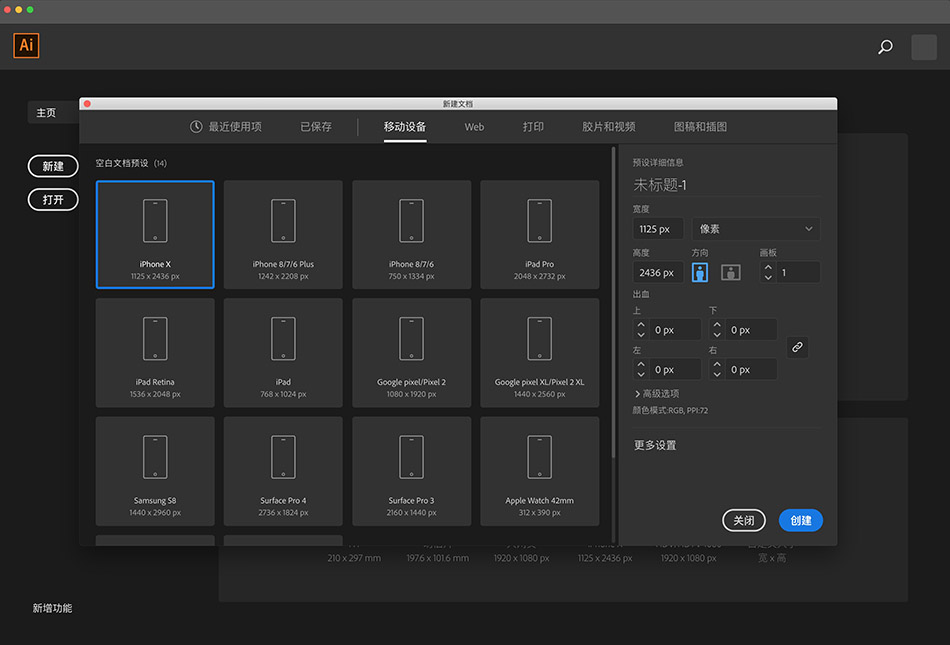Choose the iPad 768 x 1024 preset
This screenshot has width=950, height=645.
[283, 352]
